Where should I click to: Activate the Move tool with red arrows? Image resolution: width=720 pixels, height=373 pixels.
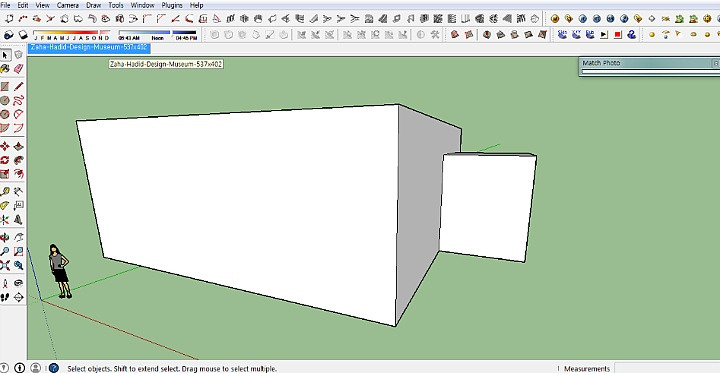pos(5,147)
